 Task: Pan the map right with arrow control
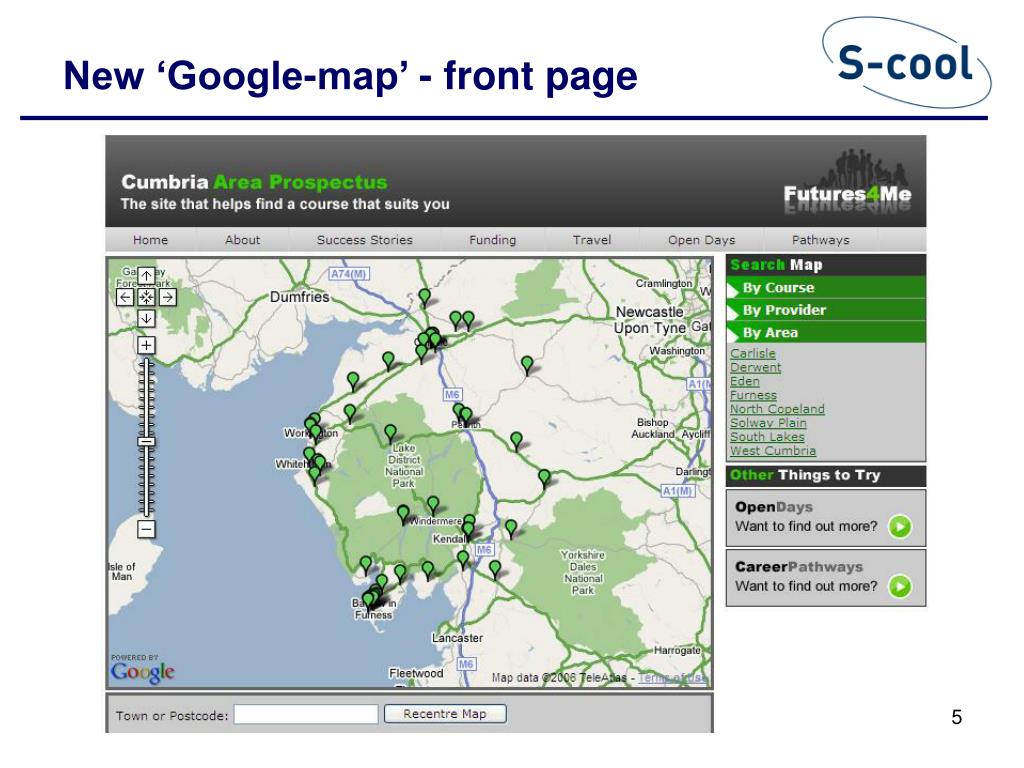pos(168,297)
